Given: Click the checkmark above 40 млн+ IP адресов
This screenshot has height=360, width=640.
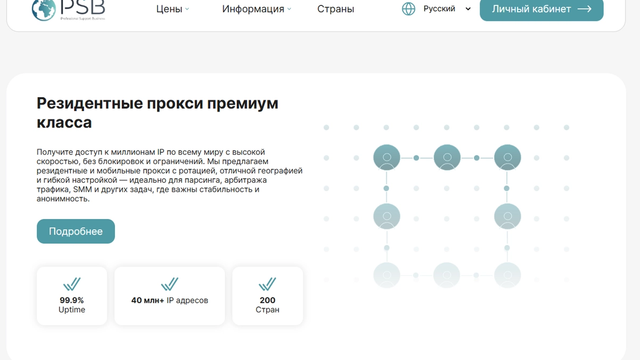Looking at the screenshot, I should tap(169, 284).
